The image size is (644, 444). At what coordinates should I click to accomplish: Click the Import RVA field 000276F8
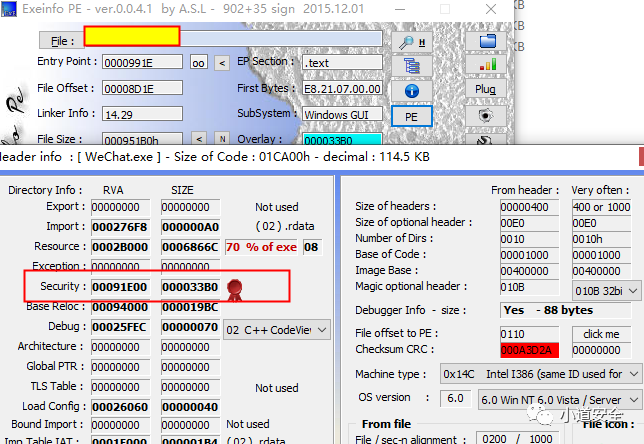click(120, 227)
